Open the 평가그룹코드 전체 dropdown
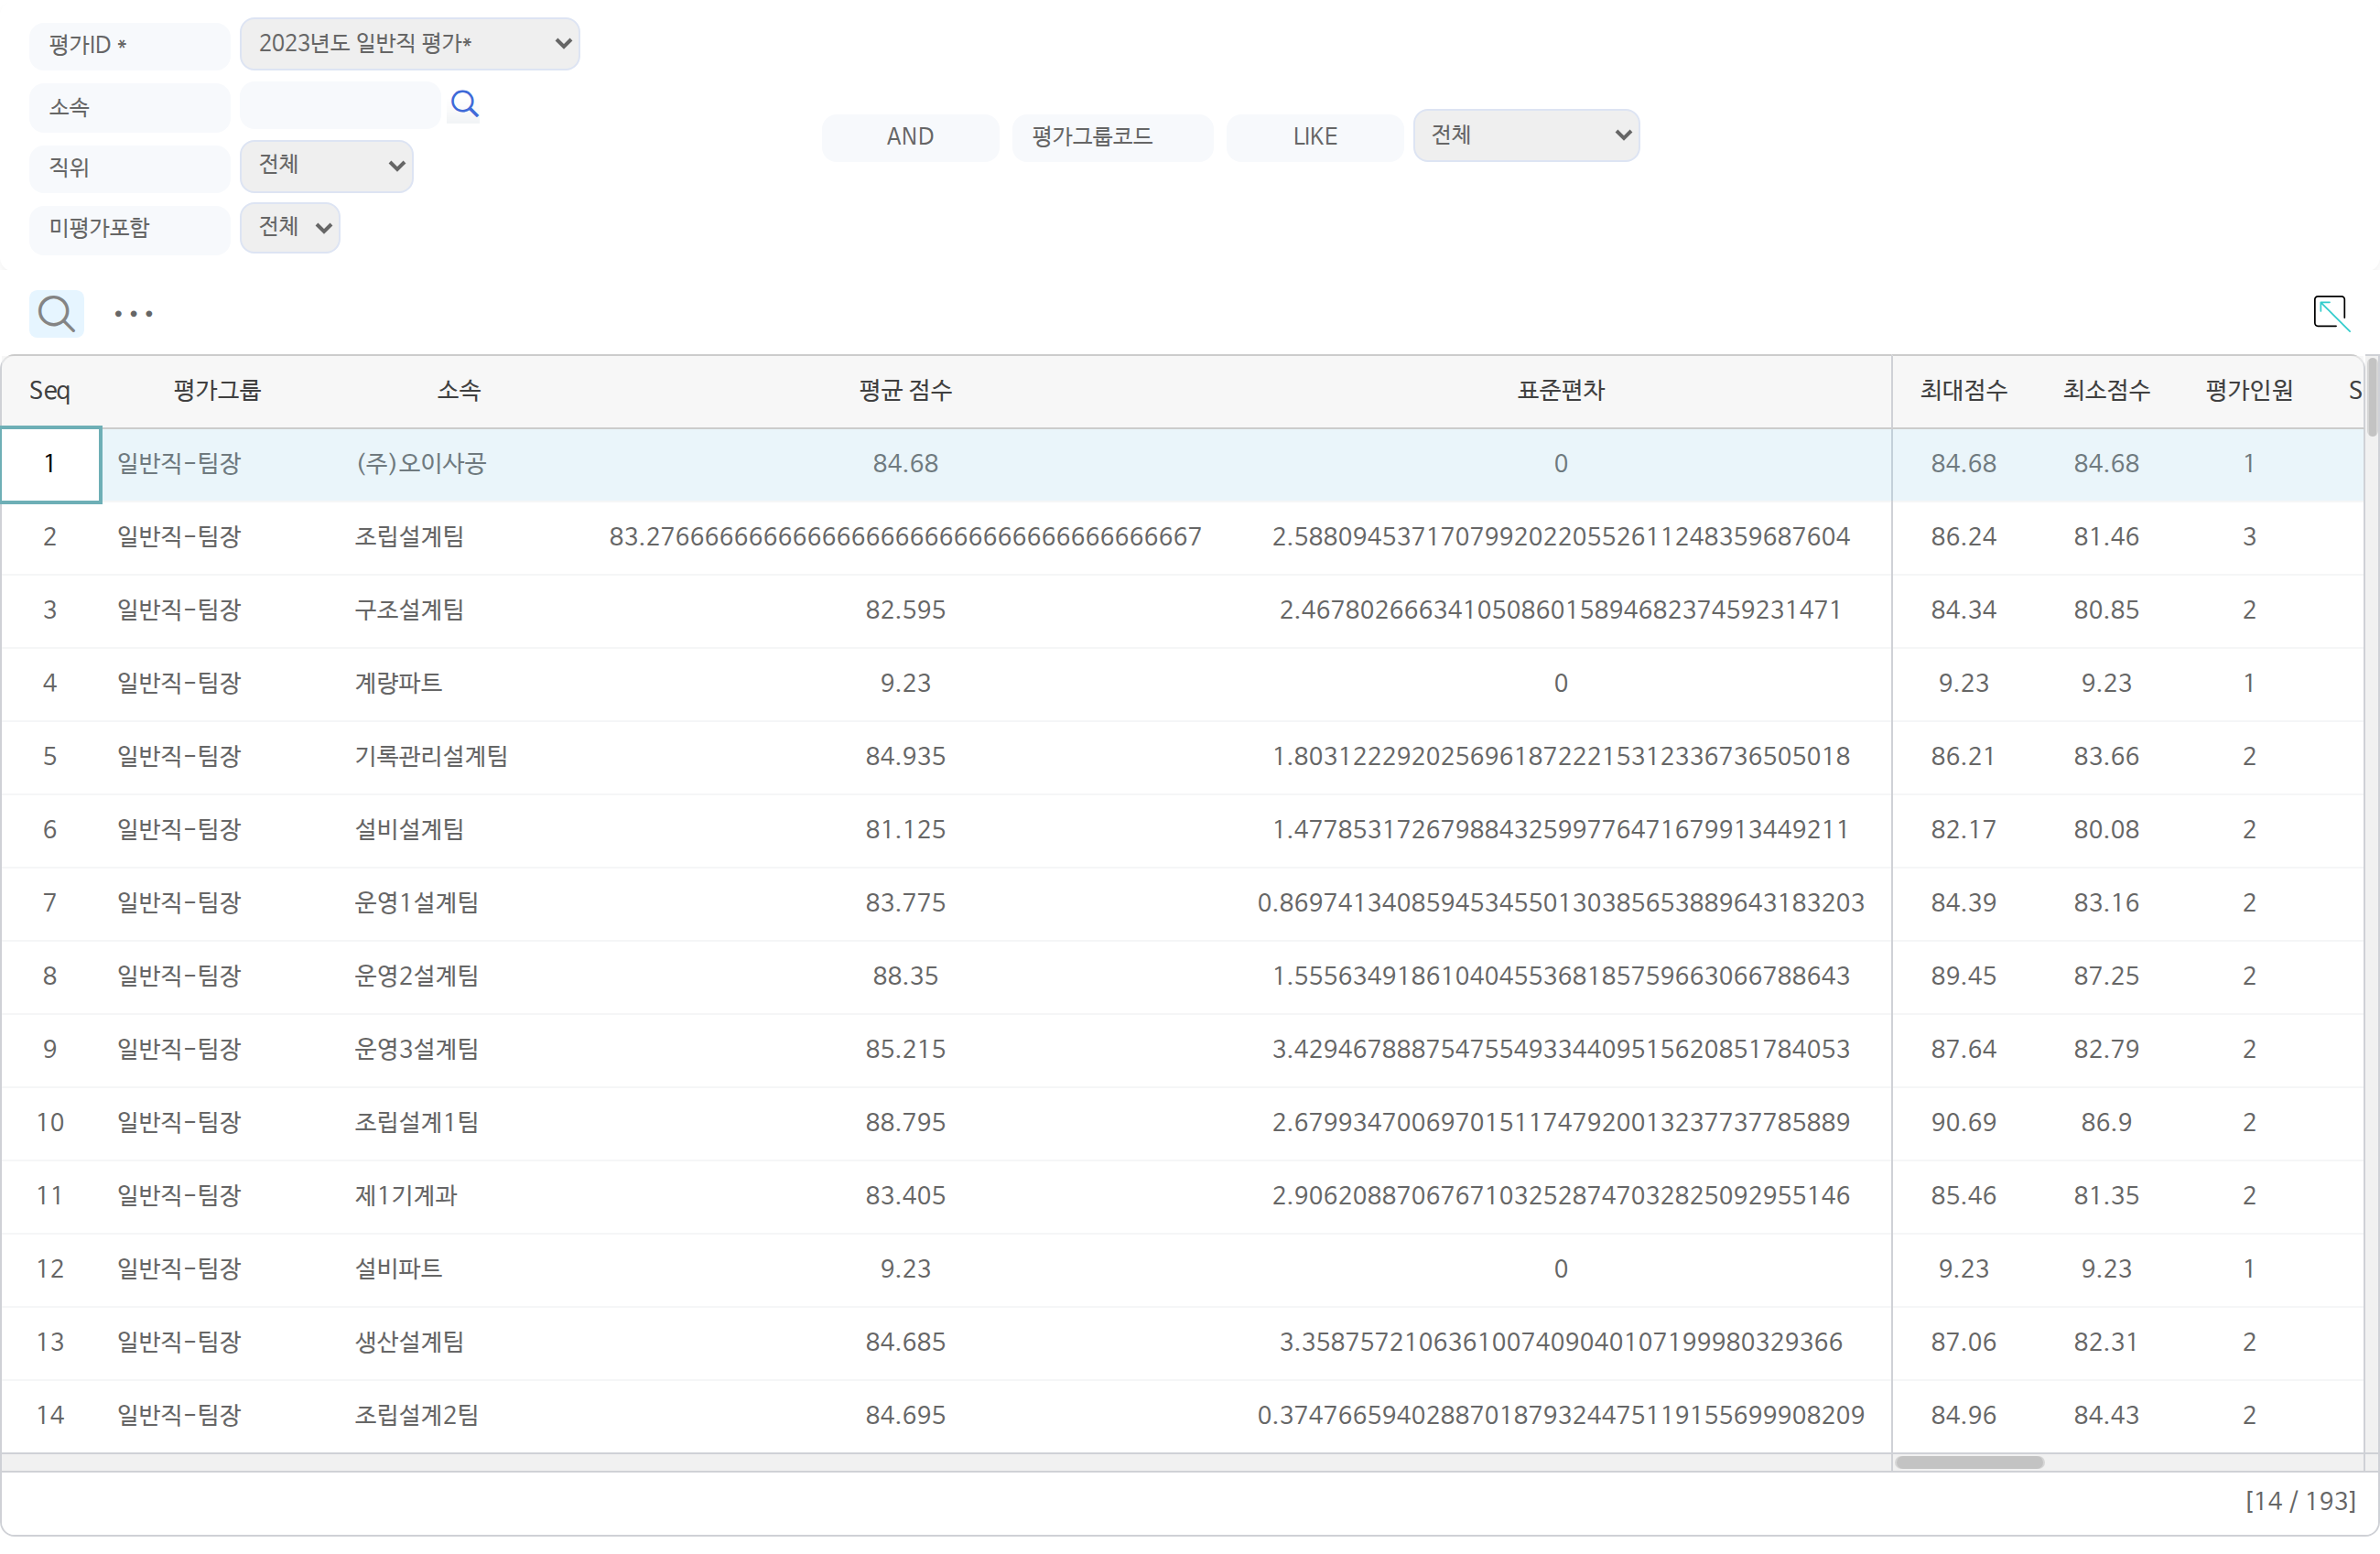 coord(1526,136)
